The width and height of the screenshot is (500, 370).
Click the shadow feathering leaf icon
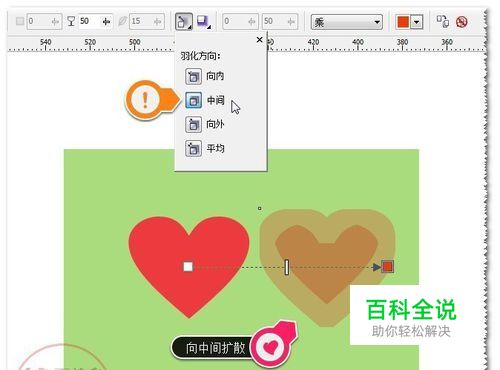[x=122, y=21]
